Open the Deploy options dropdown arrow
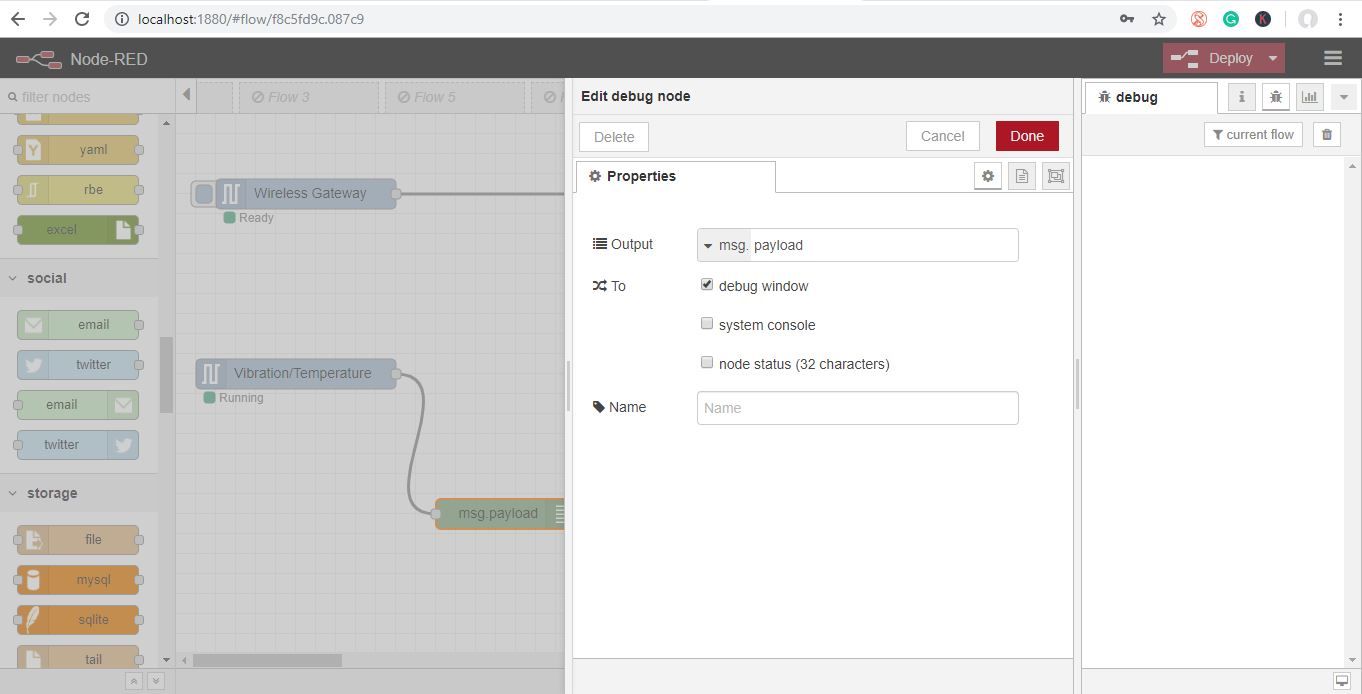 click(1273, 58)
